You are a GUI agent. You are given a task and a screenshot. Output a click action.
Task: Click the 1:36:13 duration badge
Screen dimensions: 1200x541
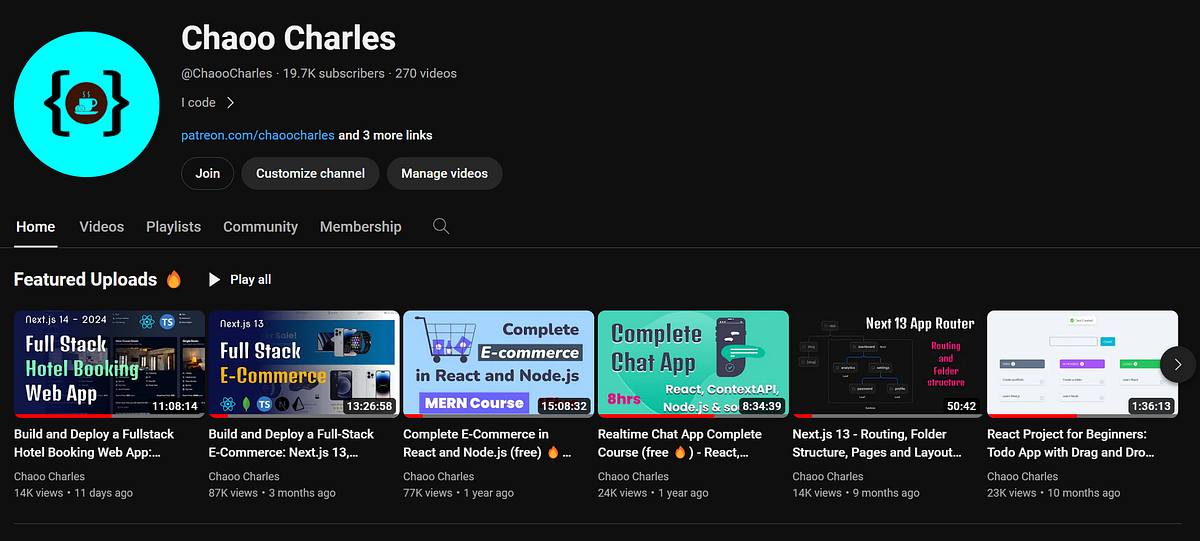click(1151, 406)
